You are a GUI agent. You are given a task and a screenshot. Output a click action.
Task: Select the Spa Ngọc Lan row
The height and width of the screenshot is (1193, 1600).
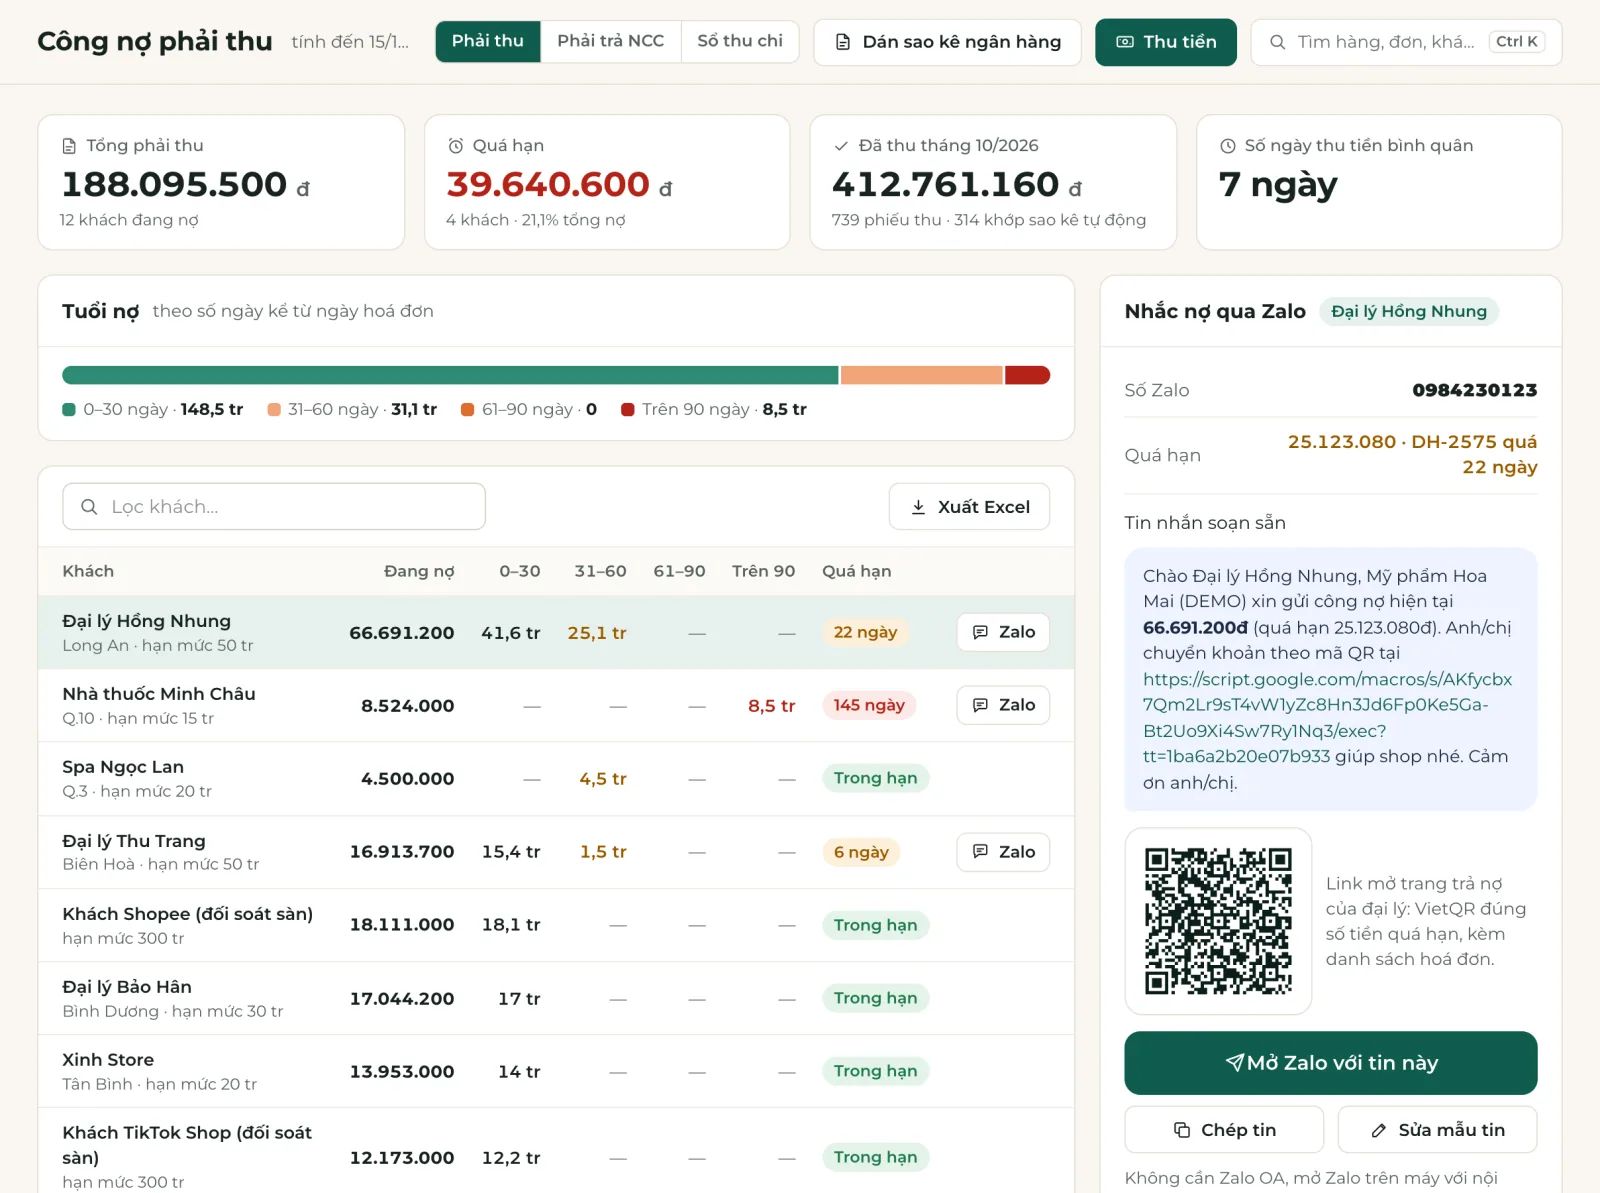556,778
